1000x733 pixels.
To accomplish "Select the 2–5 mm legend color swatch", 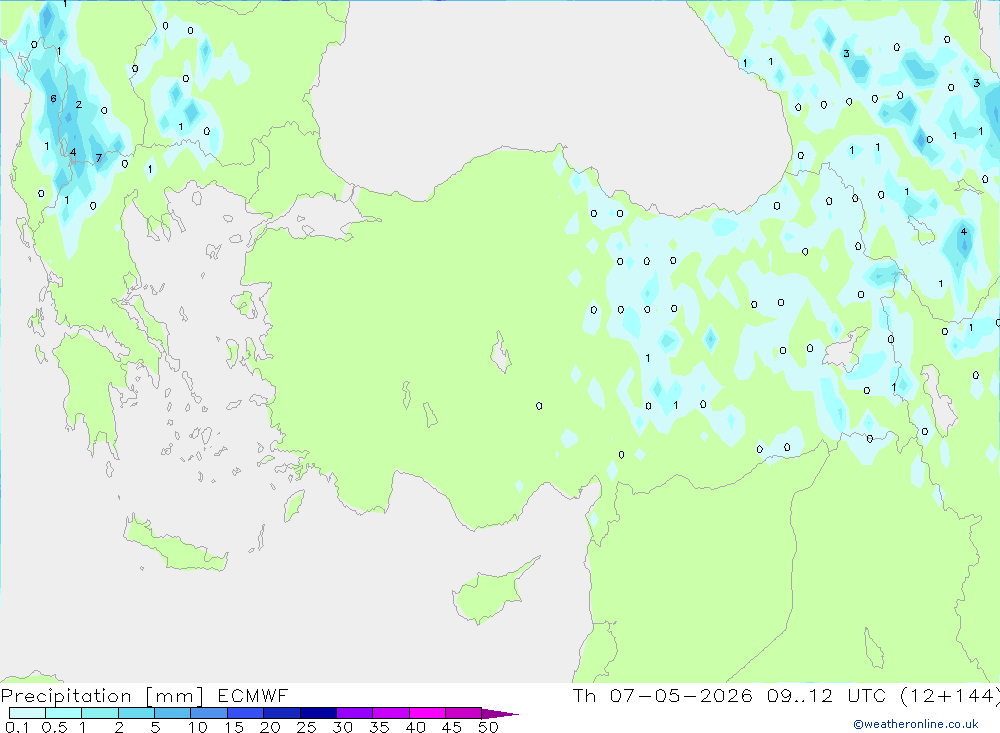I will coord(136,713).
